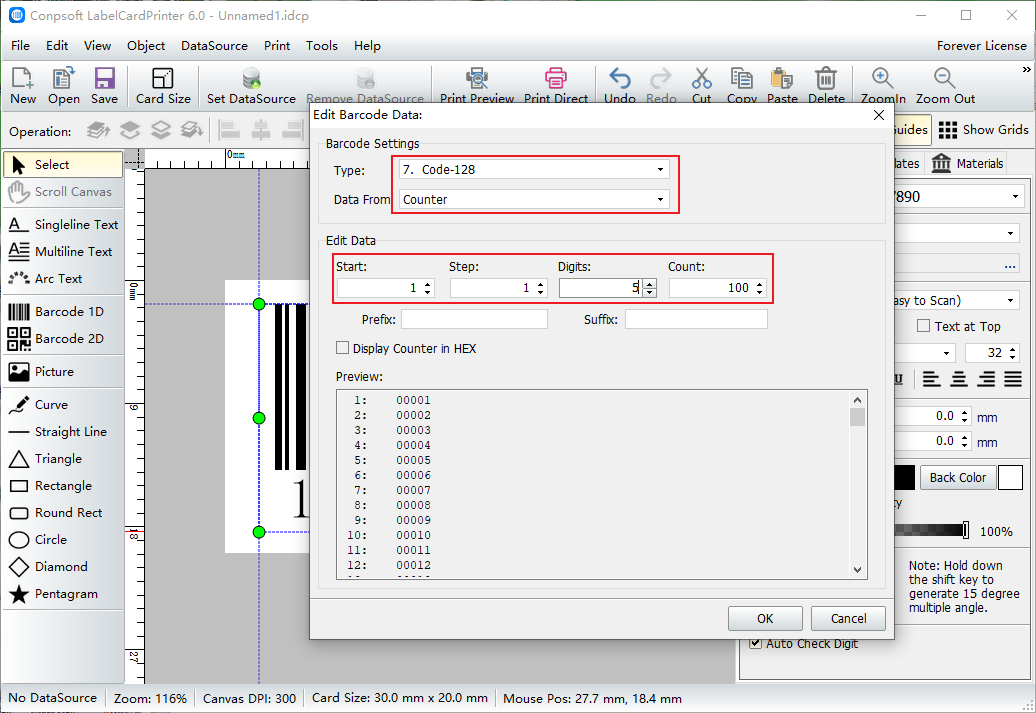Viewport: 1036px width, 713px height.
Task: Switch to the Materials tab
Action: click(x=968, y=163)
